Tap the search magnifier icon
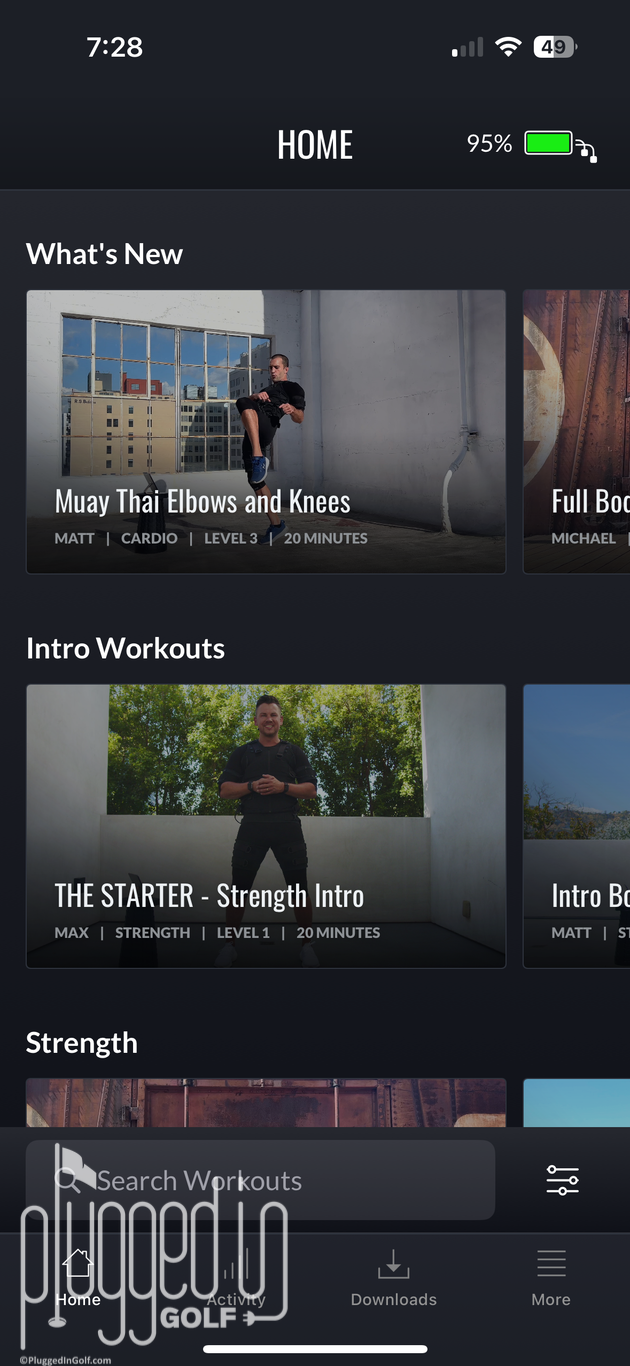The height and width of the screenshot is (1366, 630). (68, 1180)
